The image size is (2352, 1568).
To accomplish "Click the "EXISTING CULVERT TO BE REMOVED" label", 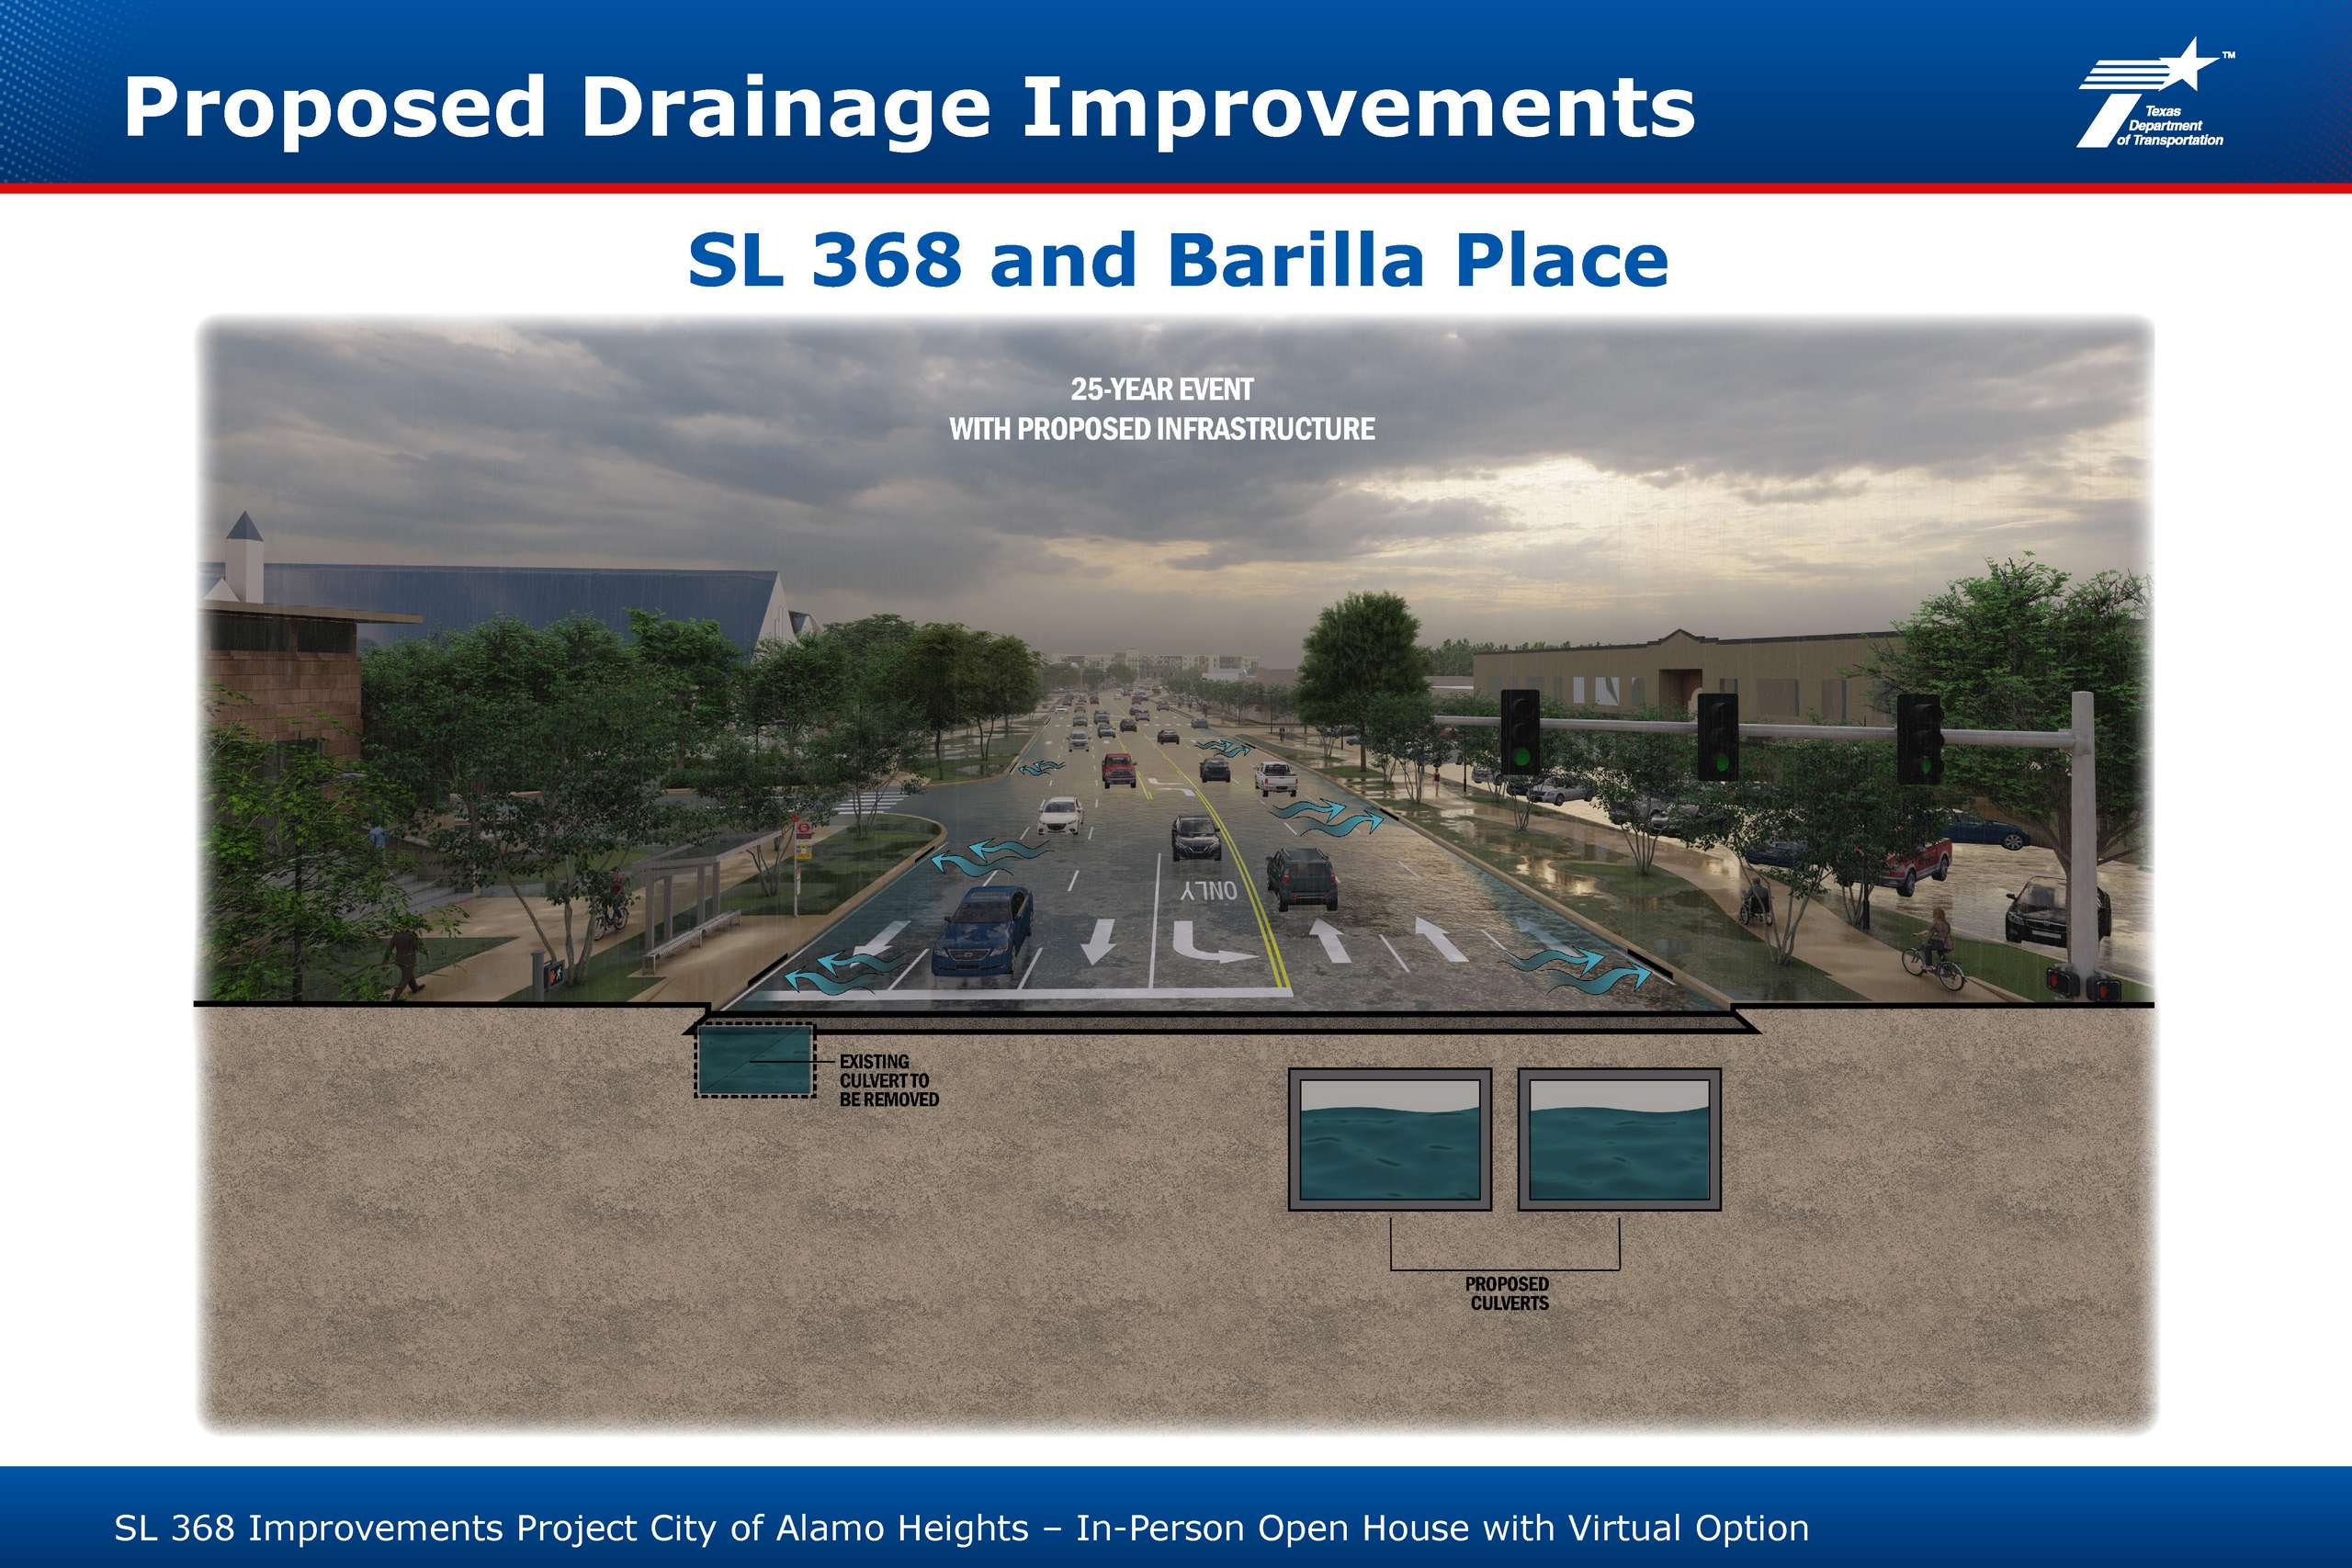I will [888, 1080].
